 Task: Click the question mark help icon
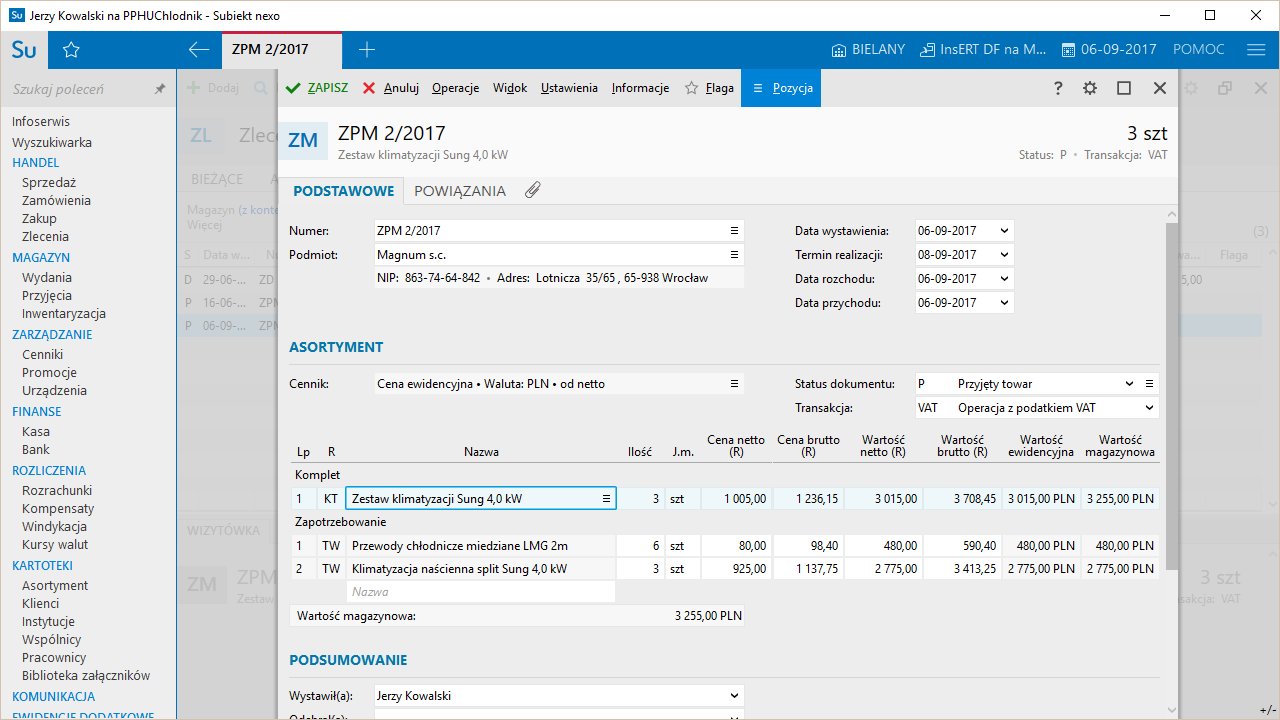coord(1058,88)
